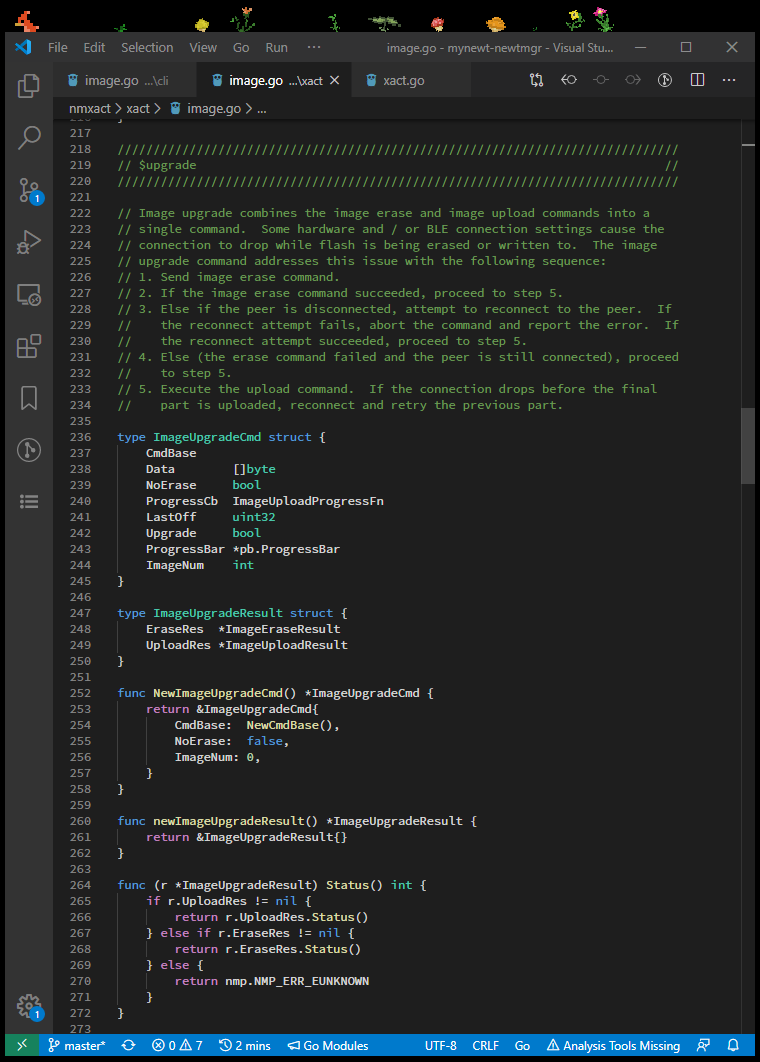Click the Open Changes compare icon
This screenshot has height=1062, width=760.
[537, 80]
